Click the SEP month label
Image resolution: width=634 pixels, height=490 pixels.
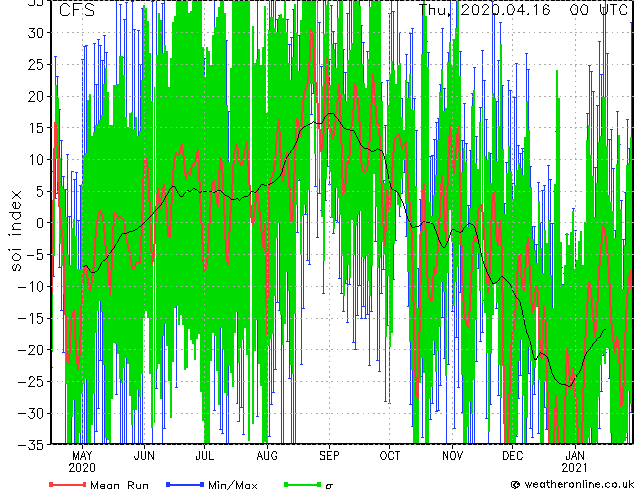click(329, 456)
